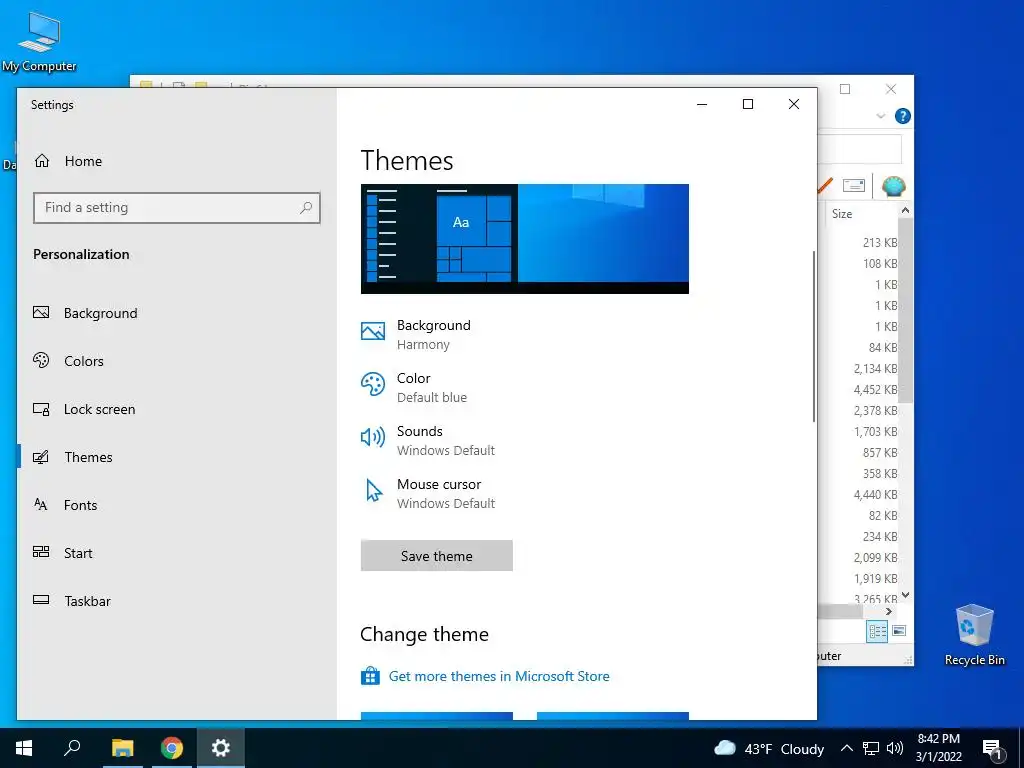Image resolution: width=1024 pixels, height=768 pixels.
Task: Minimize the Settings window
Action: 702,104
